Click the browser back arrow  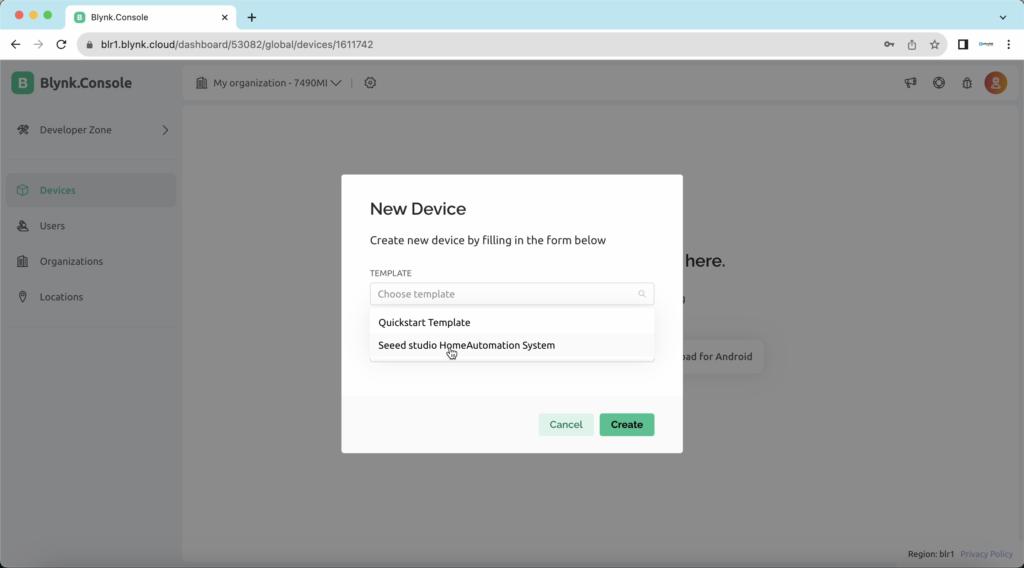point(16,44)
